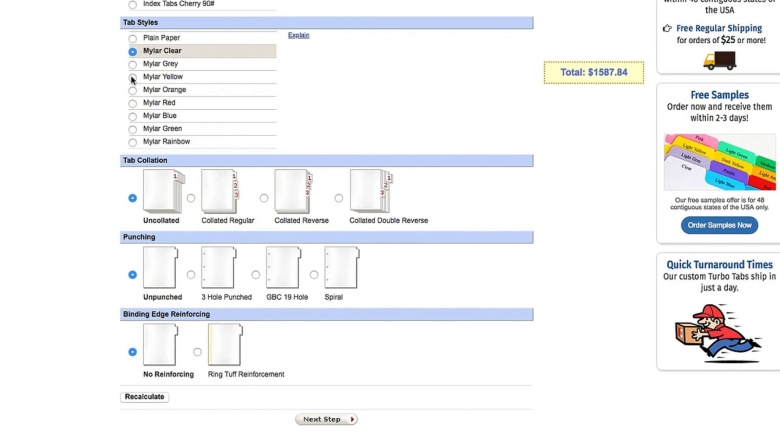This screenshot has width=780, height=439.
Task: Choose the Ring Tuff Reinforcement radio button
Action: tap(197, 352)
